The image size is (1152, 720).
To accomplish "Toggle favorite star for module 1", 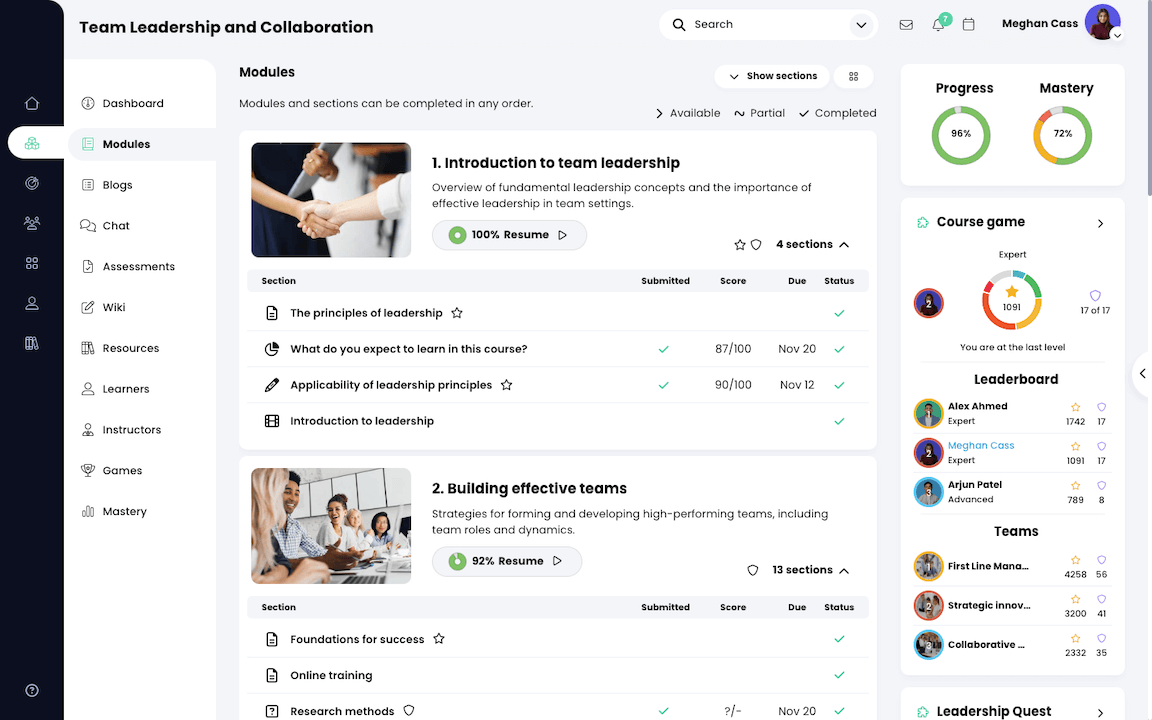I will [740, 245].
